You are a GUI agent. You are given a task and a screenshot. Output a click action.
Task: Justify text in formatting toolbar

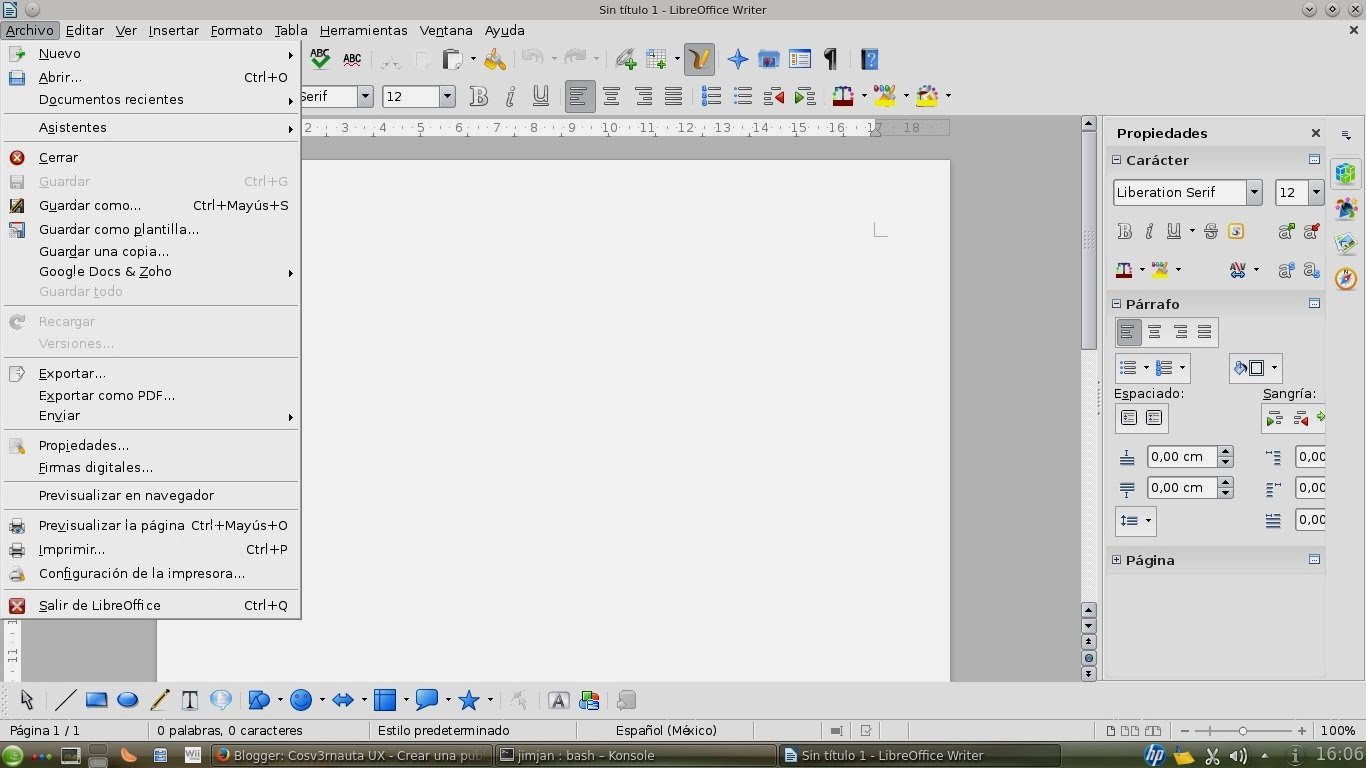674,96
